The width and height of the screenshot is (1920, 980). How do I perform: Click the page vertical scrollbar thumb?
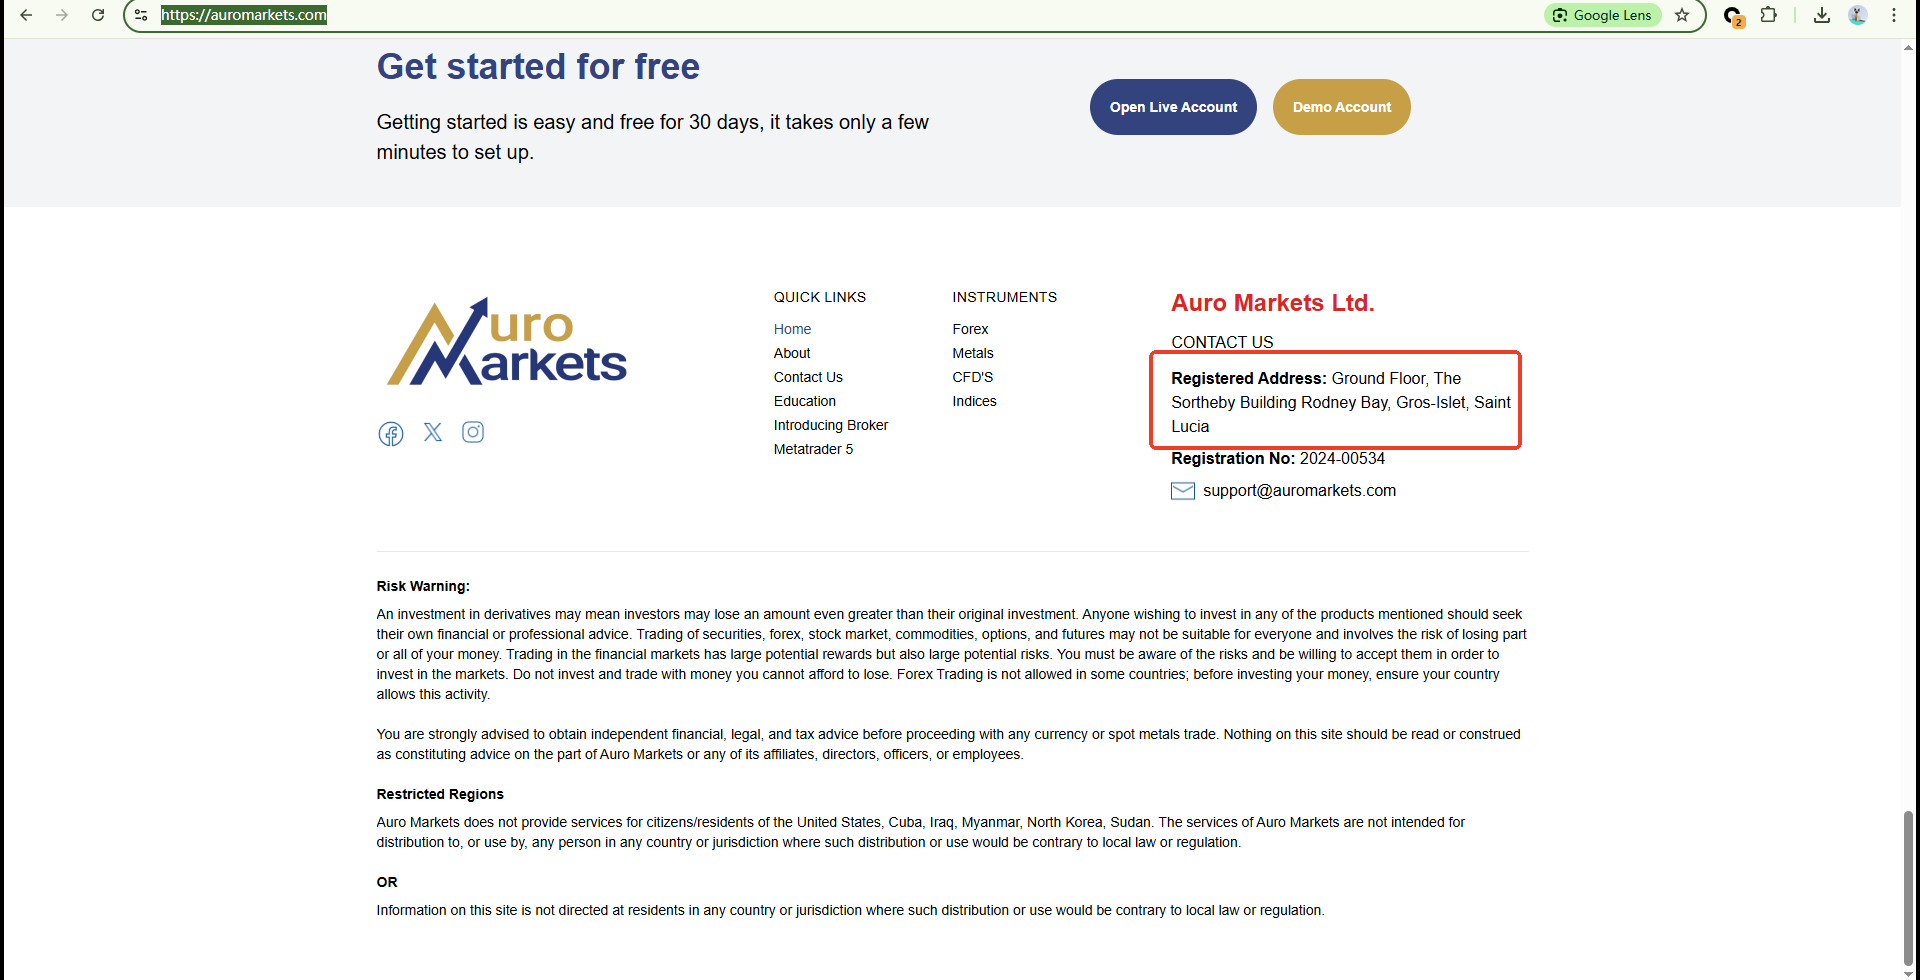[1909, 888]
